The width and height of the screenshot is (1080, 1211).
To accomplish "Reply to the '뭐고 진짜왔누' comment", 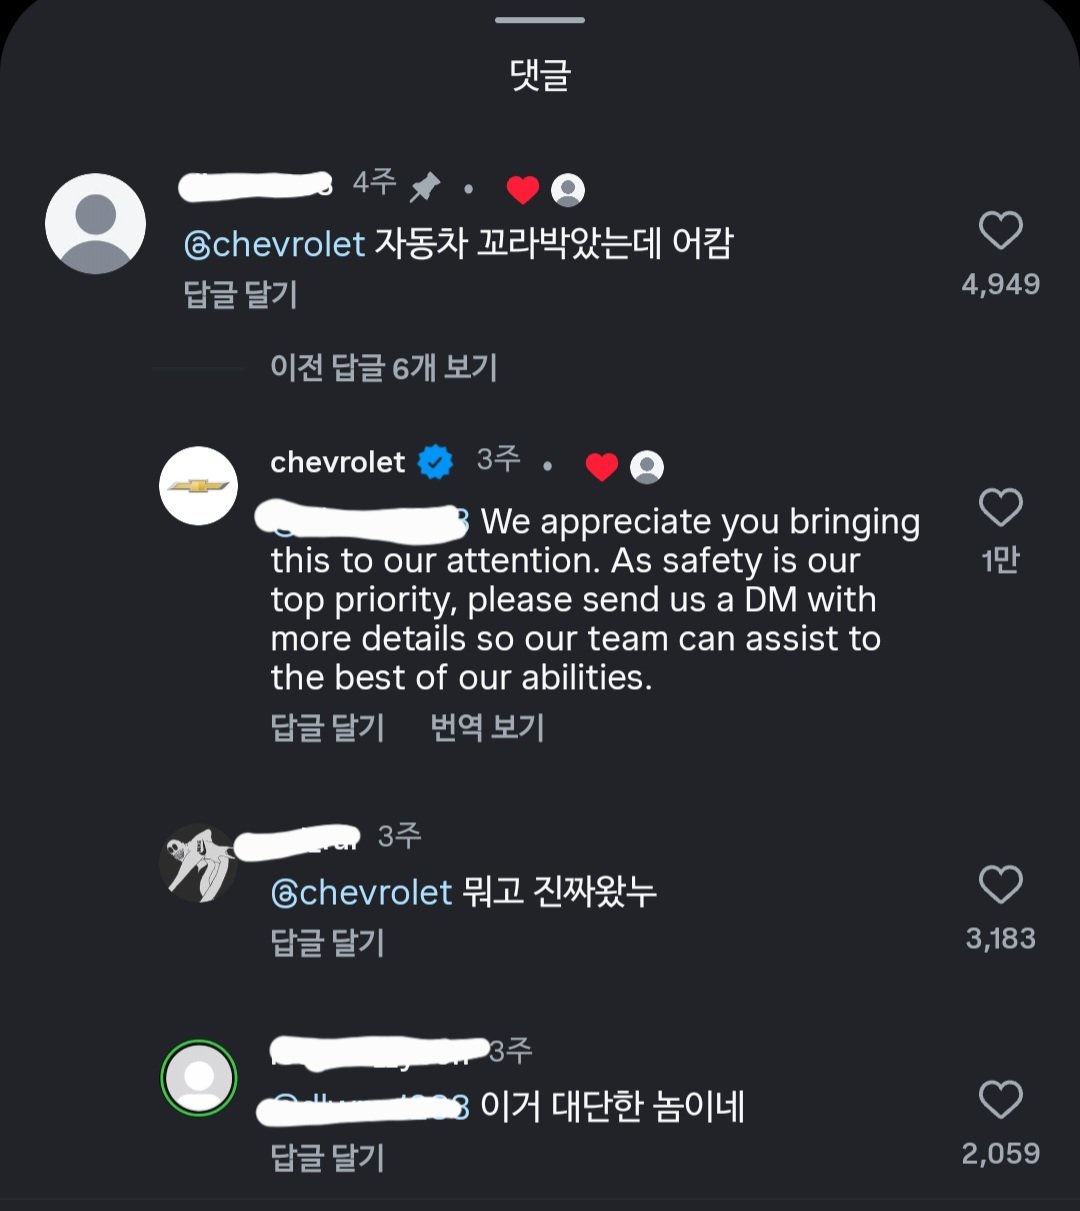I will coord(327,942).
